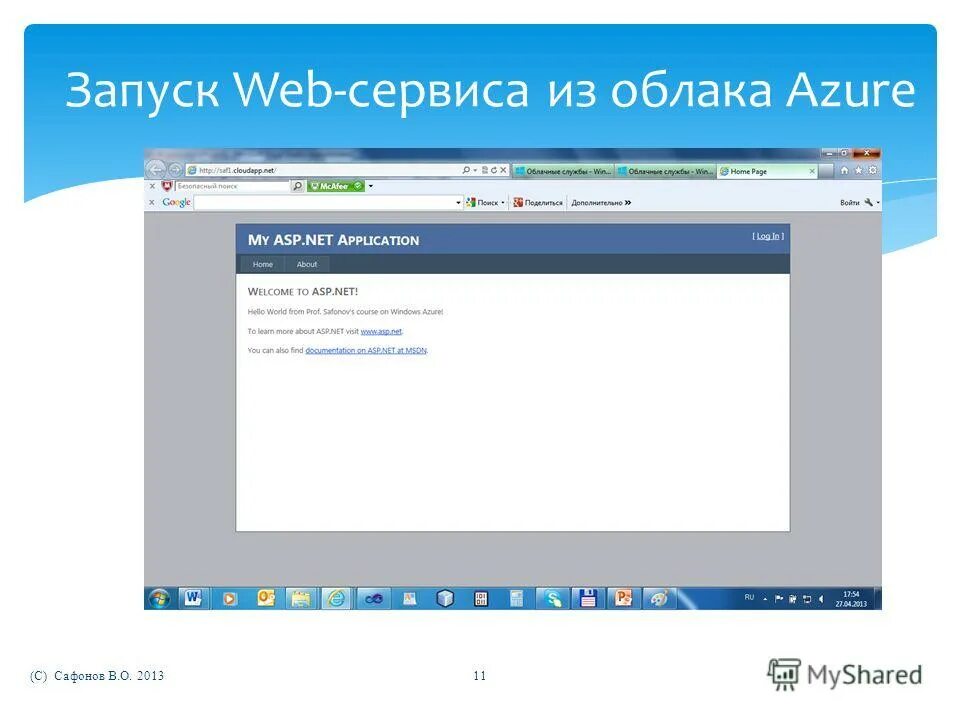Open Microsoft Word from the taskbar
The width and height of the screenshot is (960, 720).
click(196, 598)
